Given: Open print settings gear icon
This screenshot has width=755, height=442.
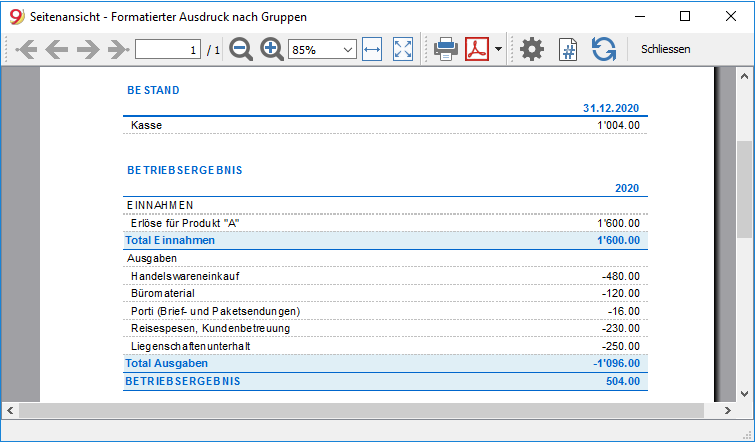Looking at the screenshot, I should (532, 49).
